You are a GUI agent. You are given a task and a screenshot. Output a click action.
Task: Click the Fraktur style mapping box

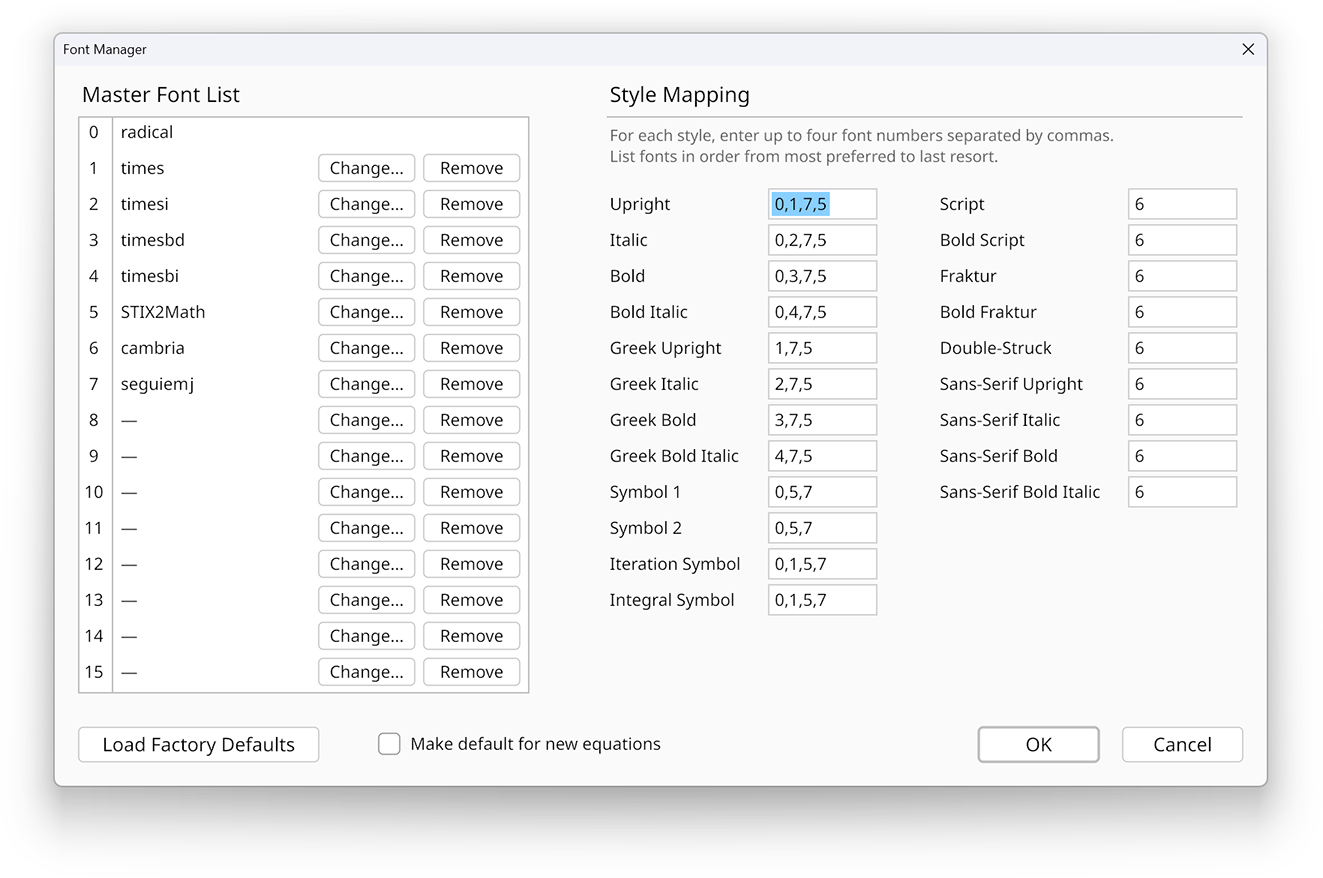1182,276
